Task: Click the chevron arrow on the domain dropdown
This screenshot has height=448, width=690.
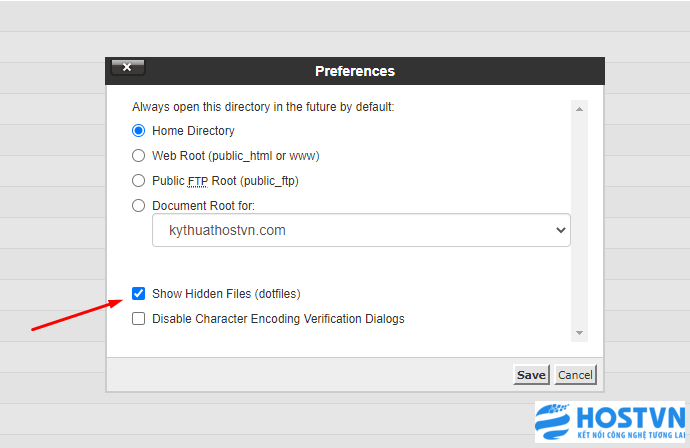Action: pos(561,230)
